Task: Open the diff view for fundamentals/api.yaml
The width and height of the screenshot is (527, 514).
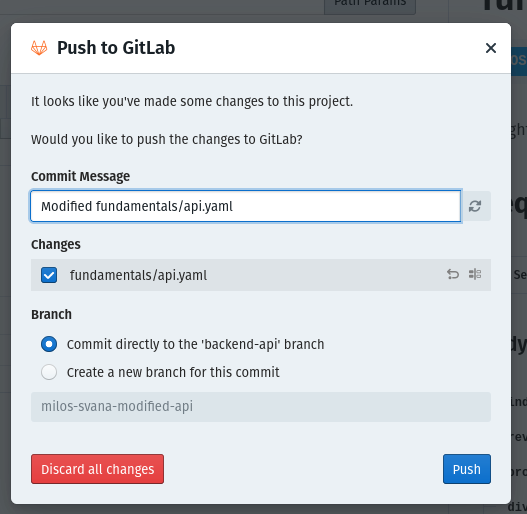Action: point(475,274)
